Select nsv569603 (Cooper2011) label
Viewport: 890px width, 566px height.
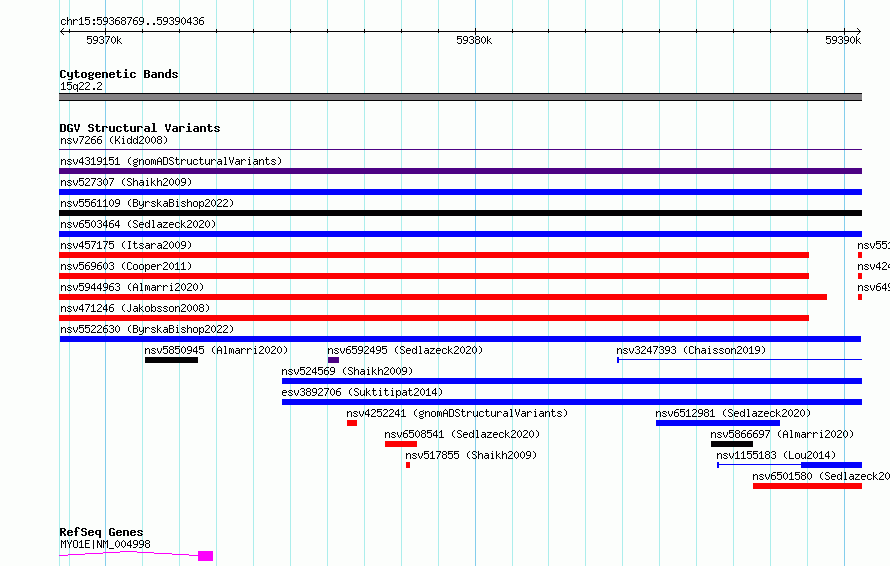coord(126,266)
